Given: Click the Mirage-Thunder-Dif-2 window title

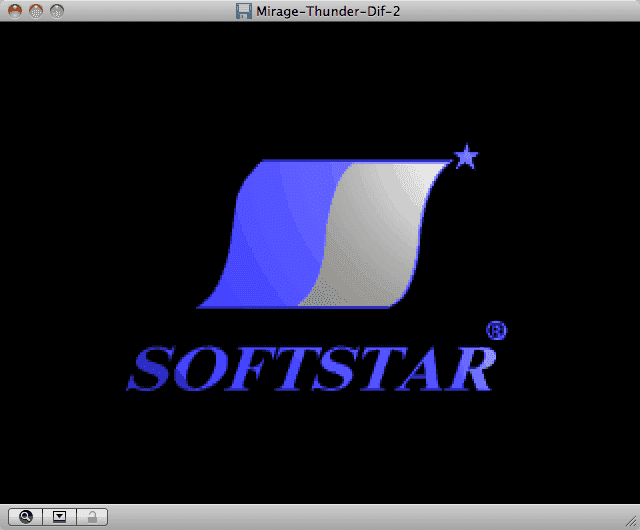Looking at the screenshot, I should coord(328,11).
